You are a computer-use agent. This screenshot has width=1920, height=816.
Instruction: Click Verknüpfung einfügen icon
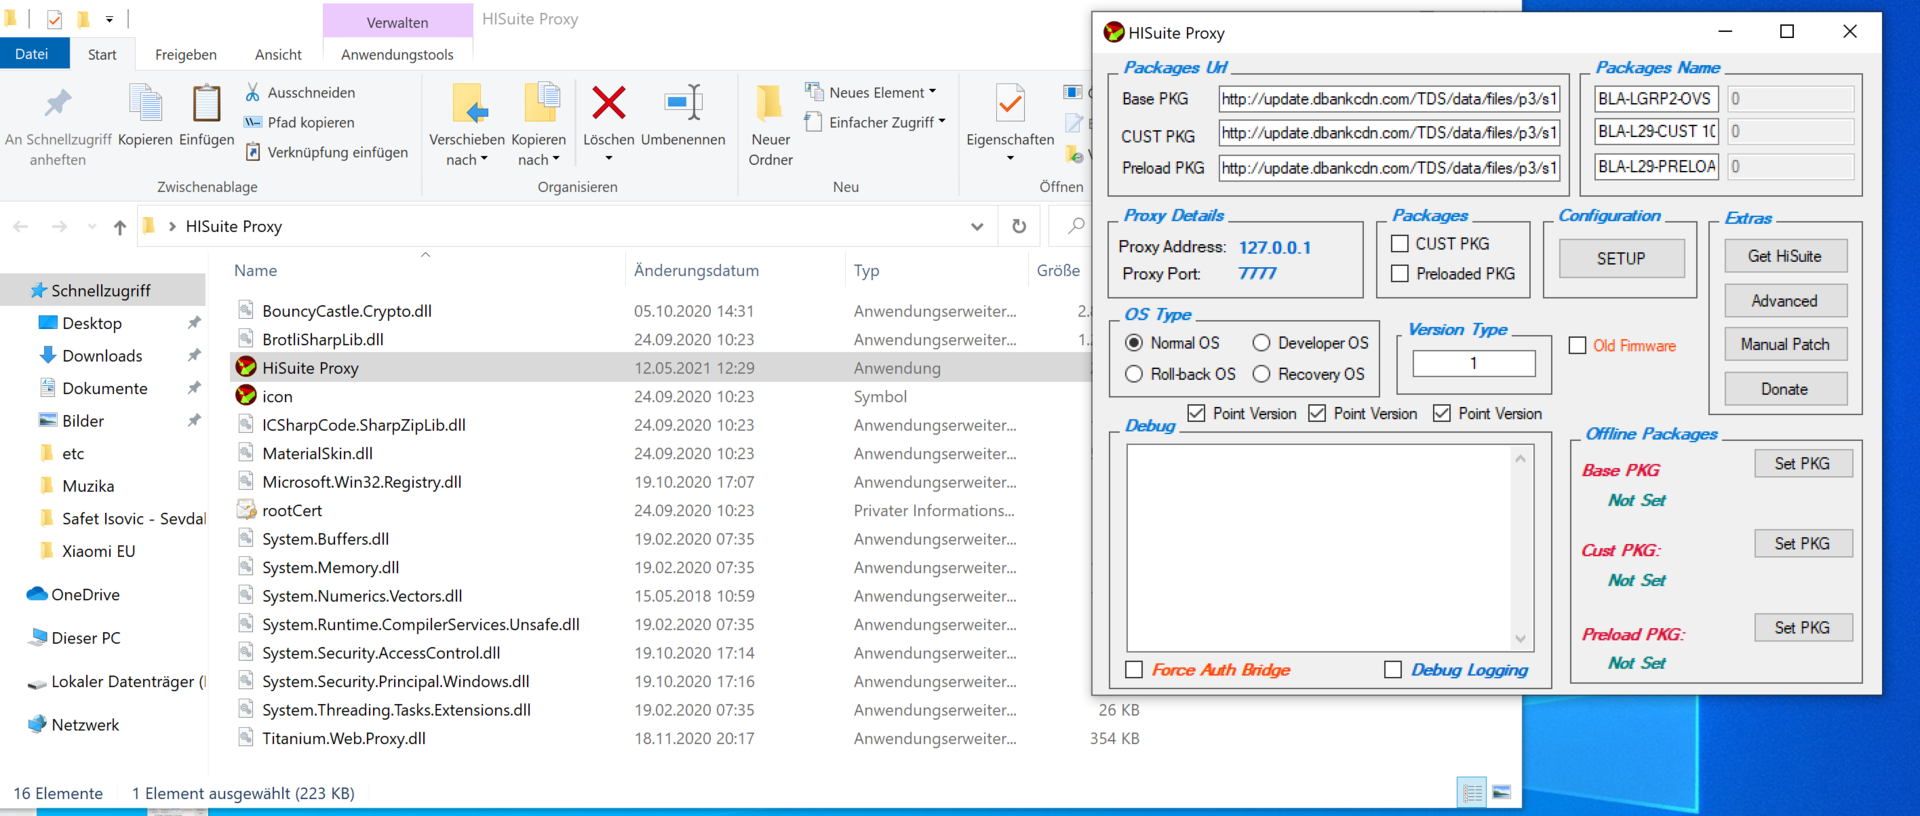(253, 152)
